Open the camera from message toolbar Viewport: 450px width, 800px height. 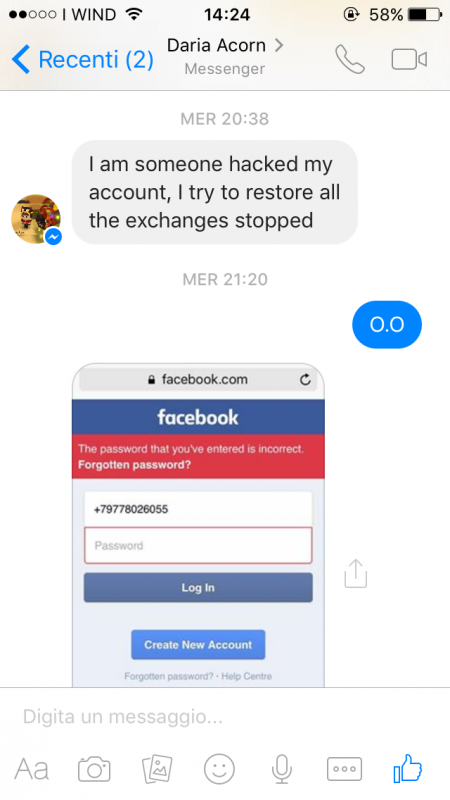pos(94,769)
